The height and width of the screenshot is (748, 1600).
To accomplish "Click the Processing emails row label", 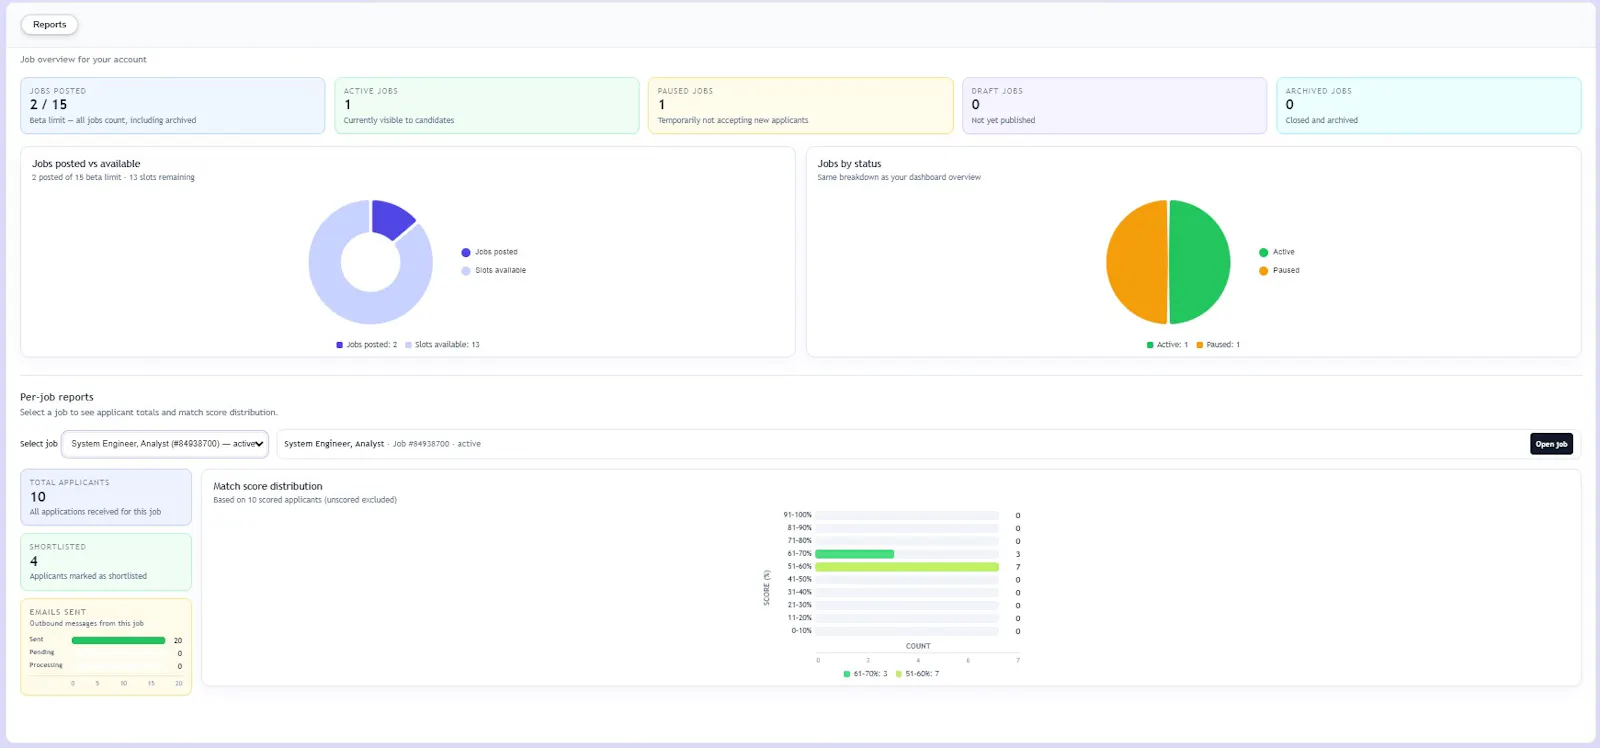I will (x=46, y=665).
